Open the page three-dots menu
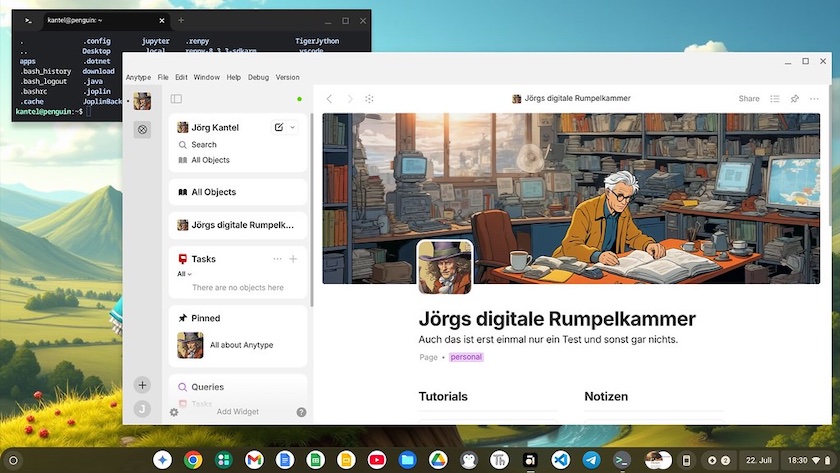This screenshot has height=473, width=840. click(x=814, y=99)
